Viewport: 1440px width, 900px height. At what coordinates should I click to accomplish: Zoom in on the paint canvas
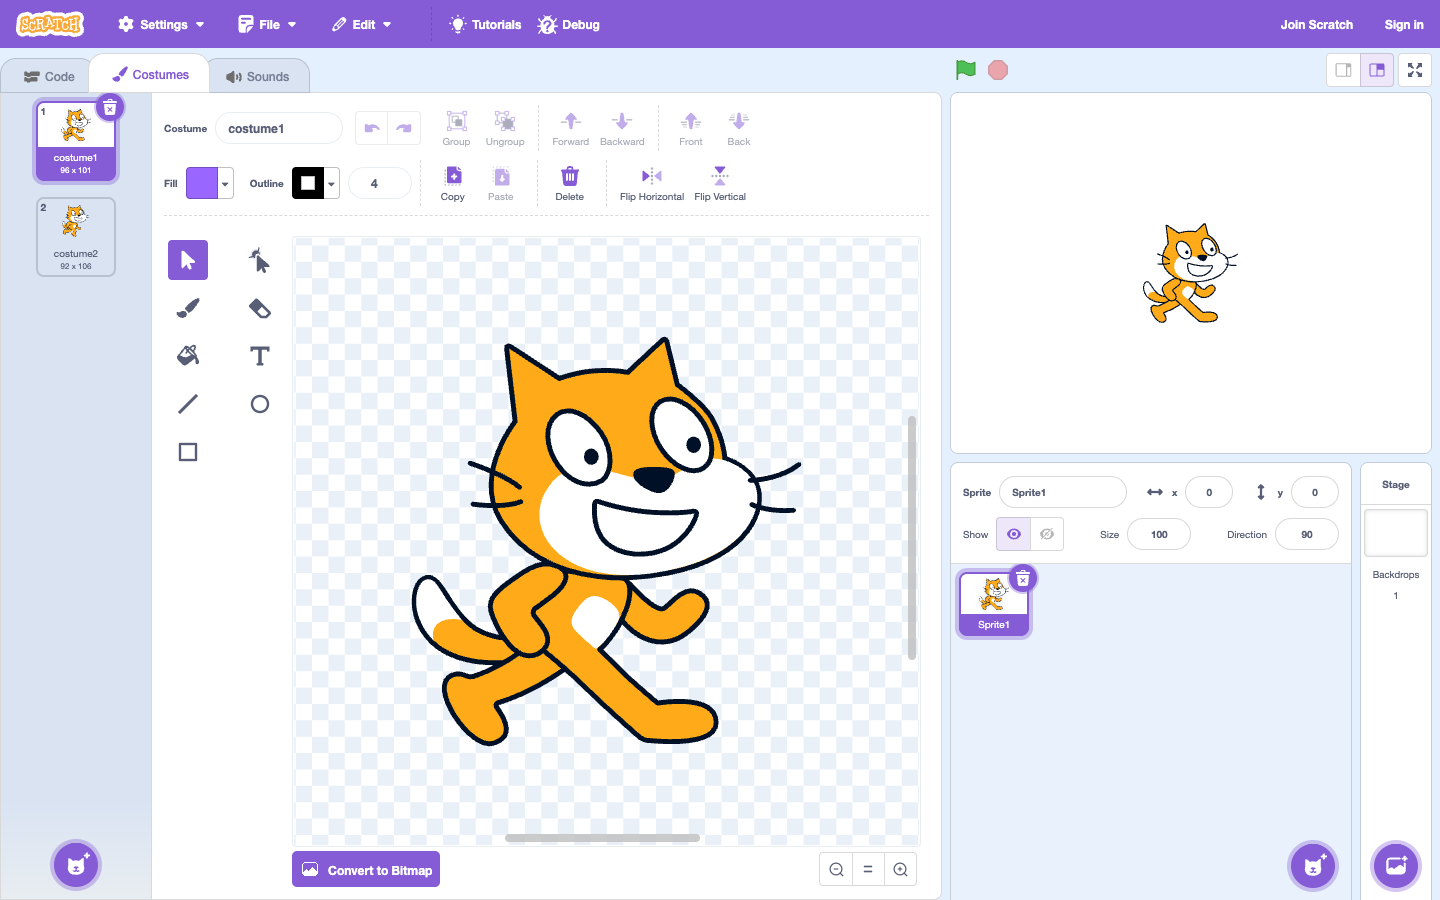click(900, 870)
